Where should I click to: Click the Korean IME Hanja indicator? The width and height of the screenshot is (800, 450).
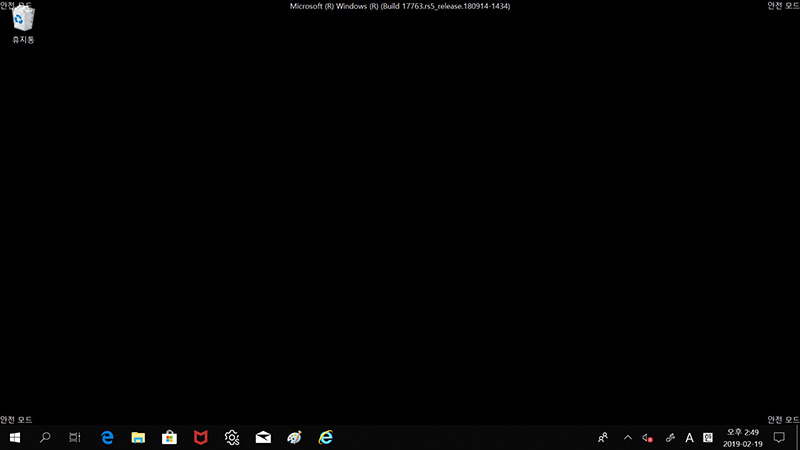(708, 437)
